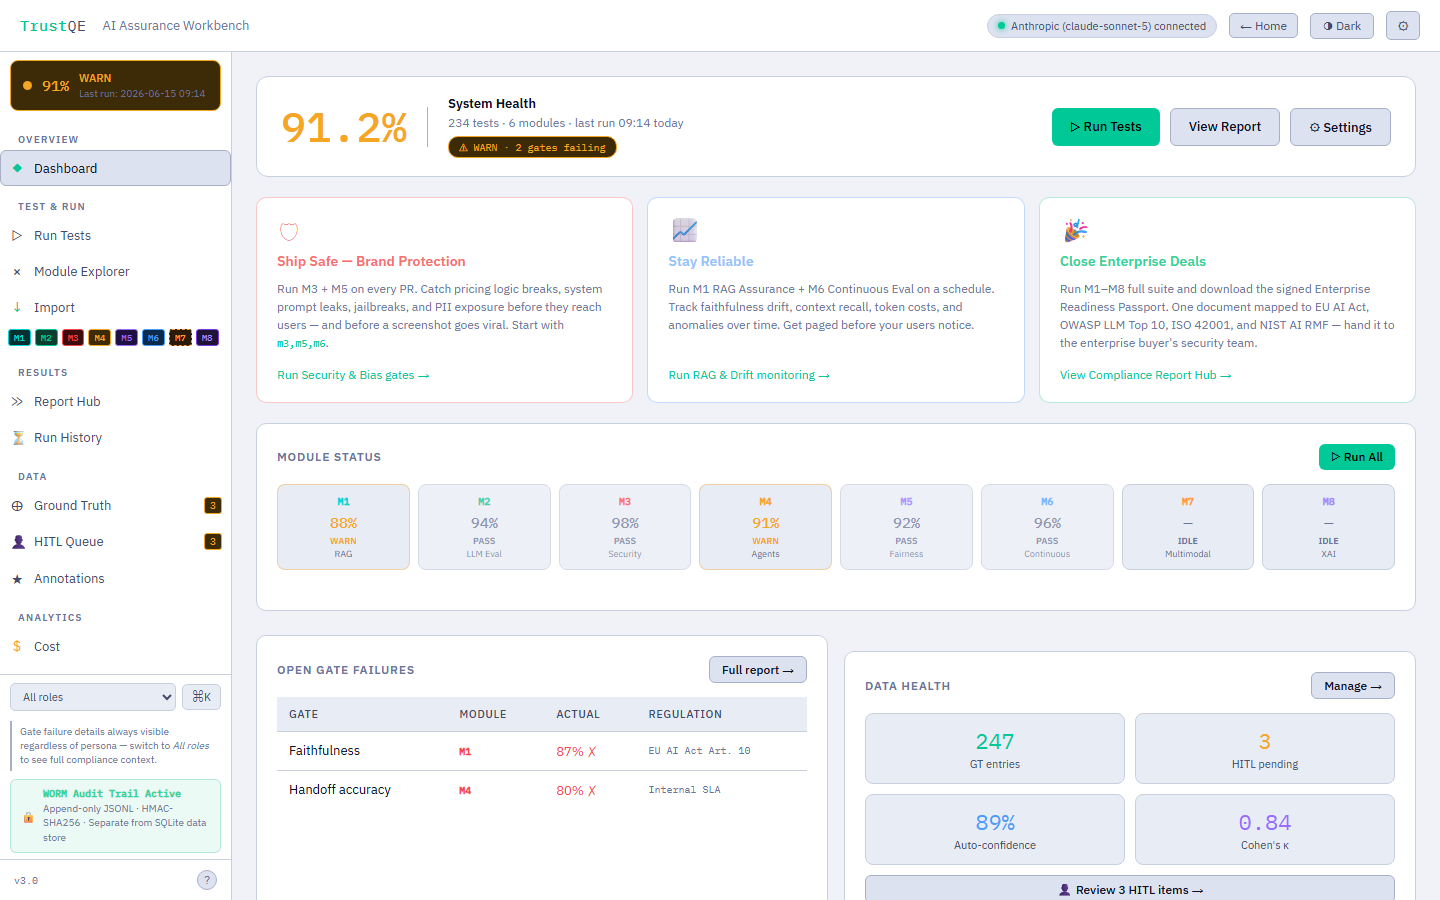The image size is (1440, 900).
Task: Click the green Run Tests button
Action: (1105, 127)
